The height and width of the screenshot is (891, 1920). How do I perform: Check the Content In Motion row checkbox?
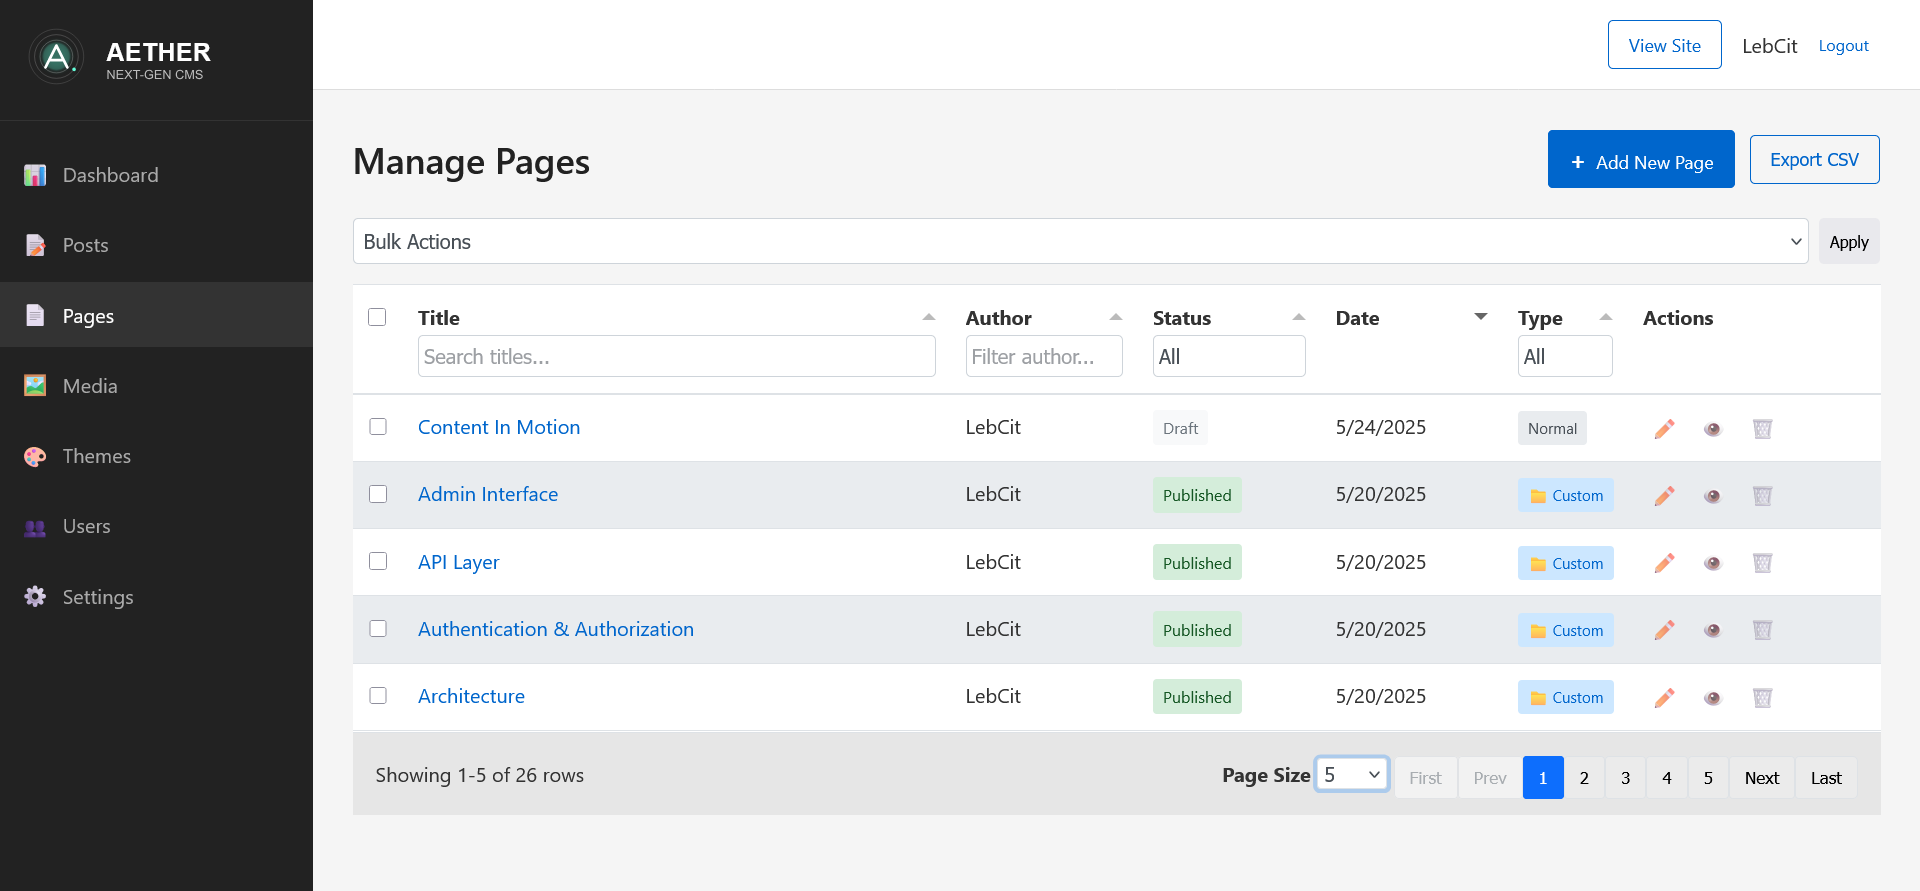[x=378, y=426]
